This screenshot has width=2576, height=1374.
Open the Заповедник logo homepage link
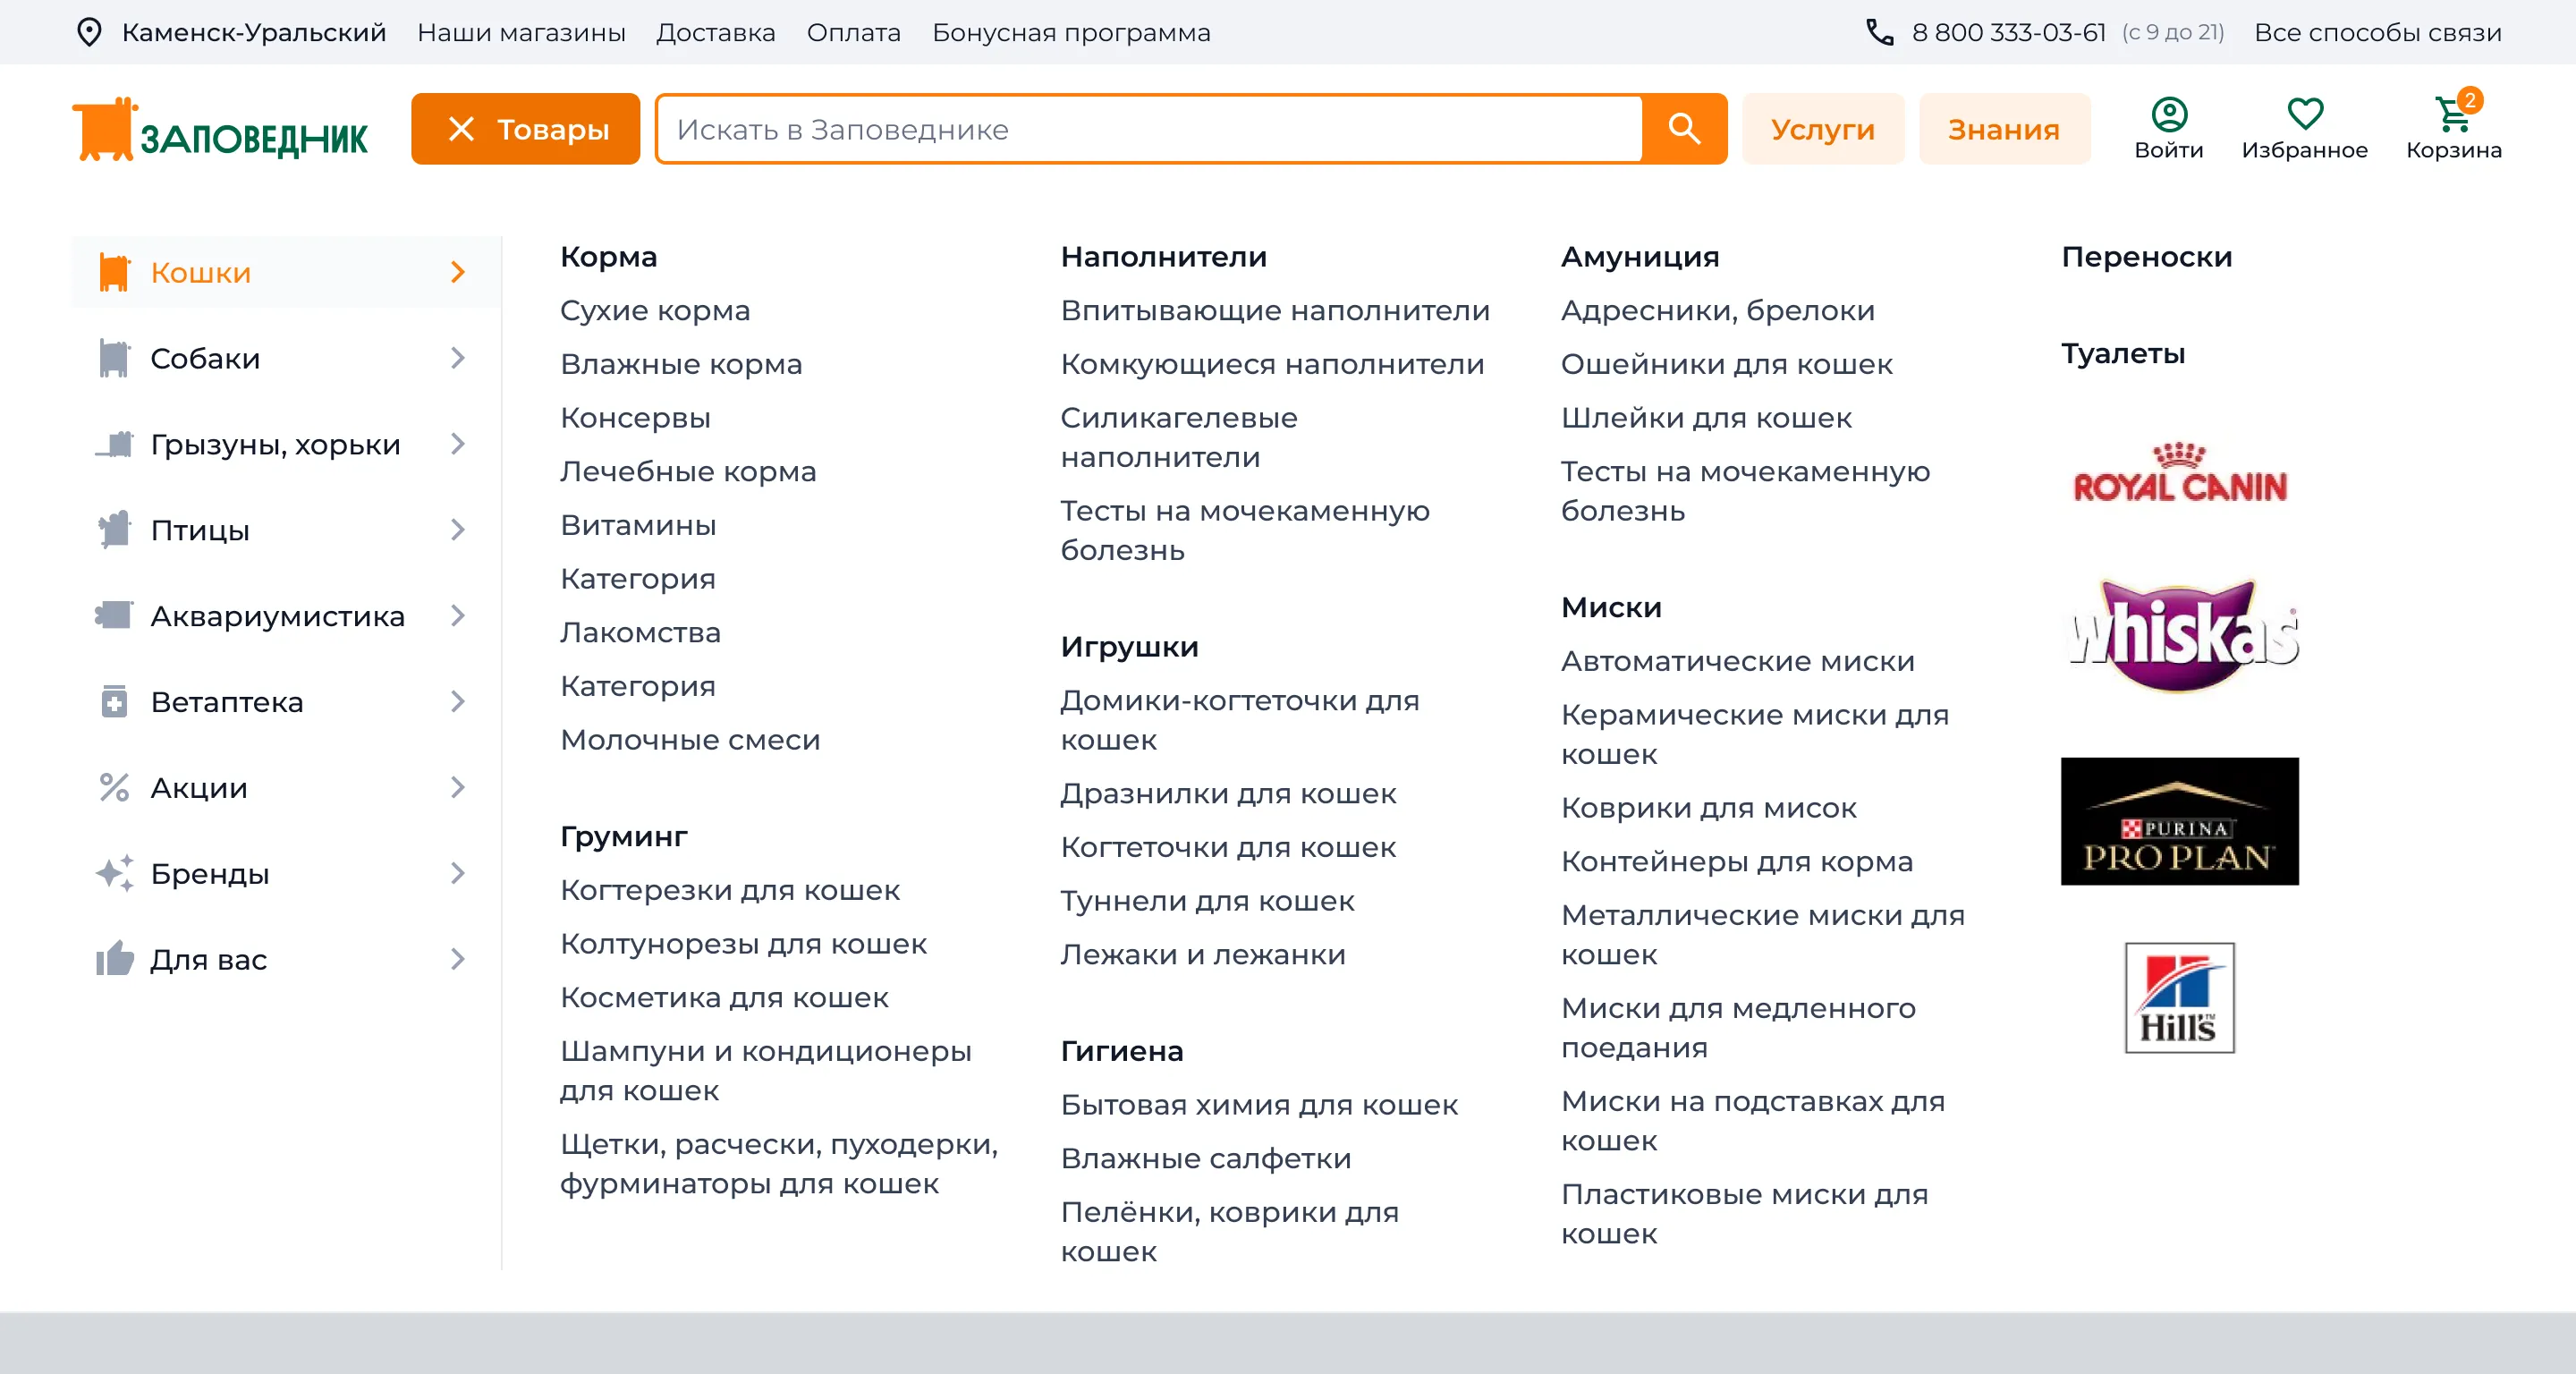[220, 130]
